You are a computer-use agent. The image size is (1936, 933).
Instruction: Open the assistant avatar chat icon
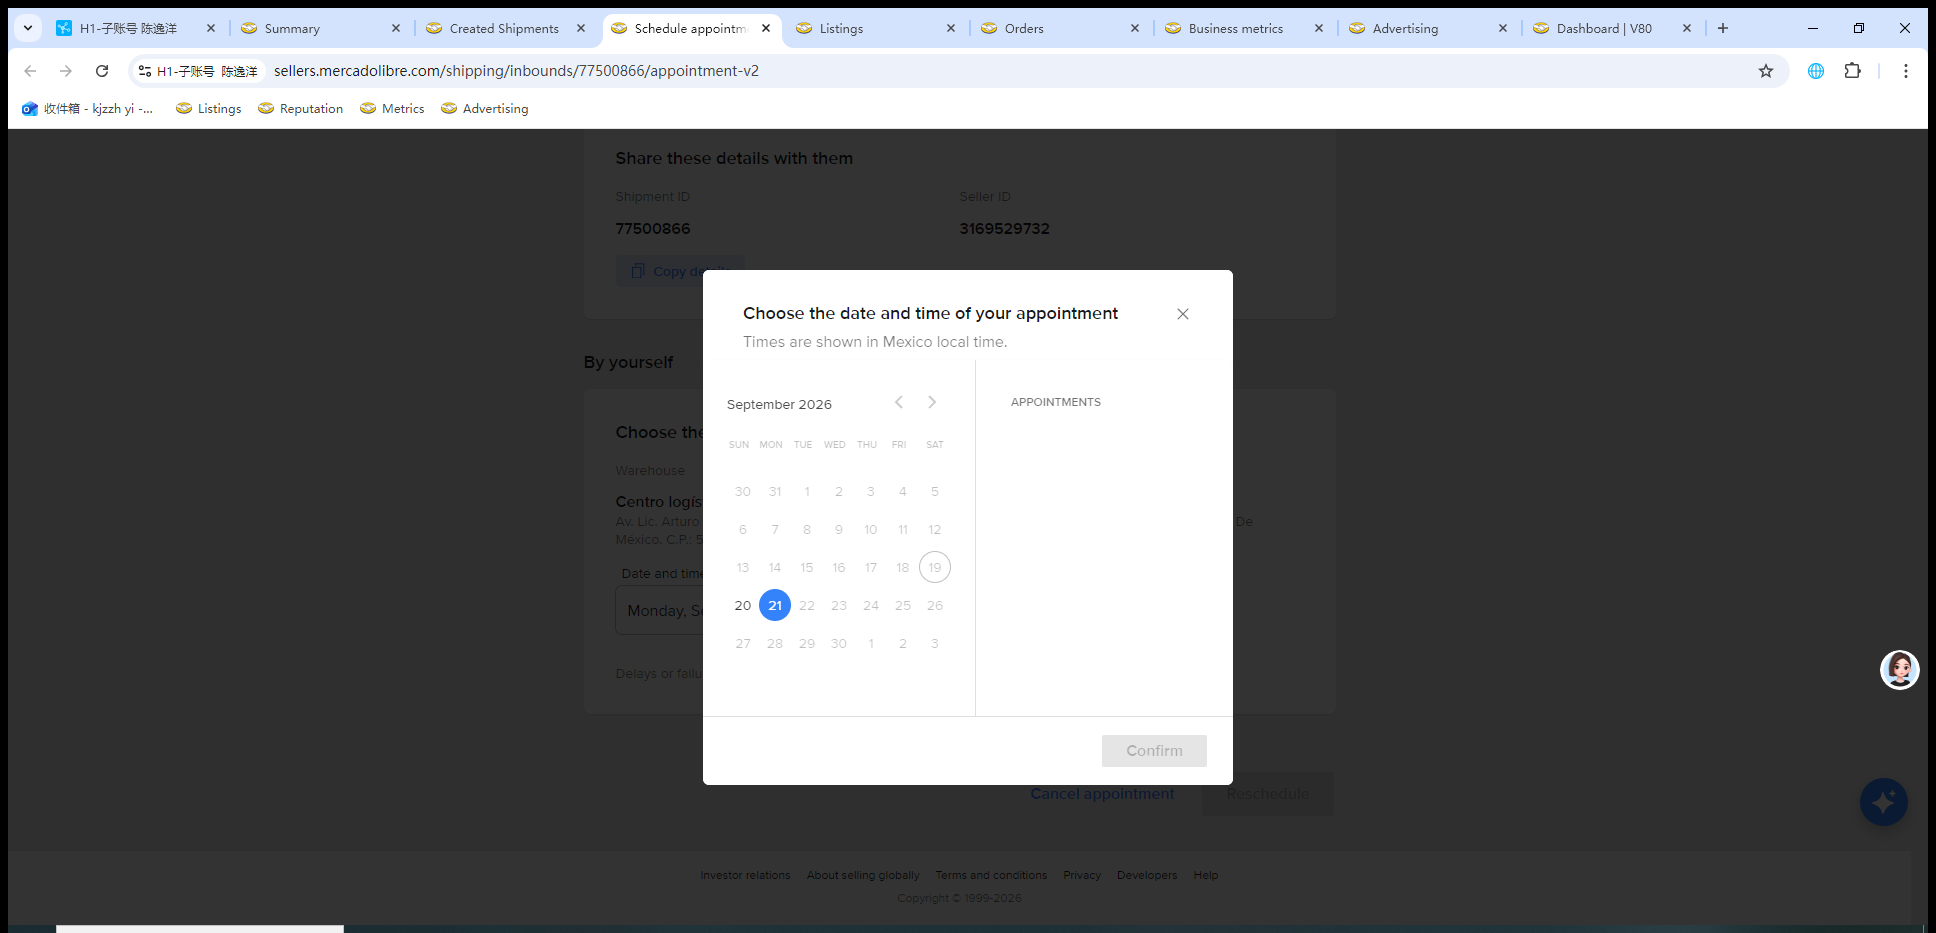[1899, 670]
